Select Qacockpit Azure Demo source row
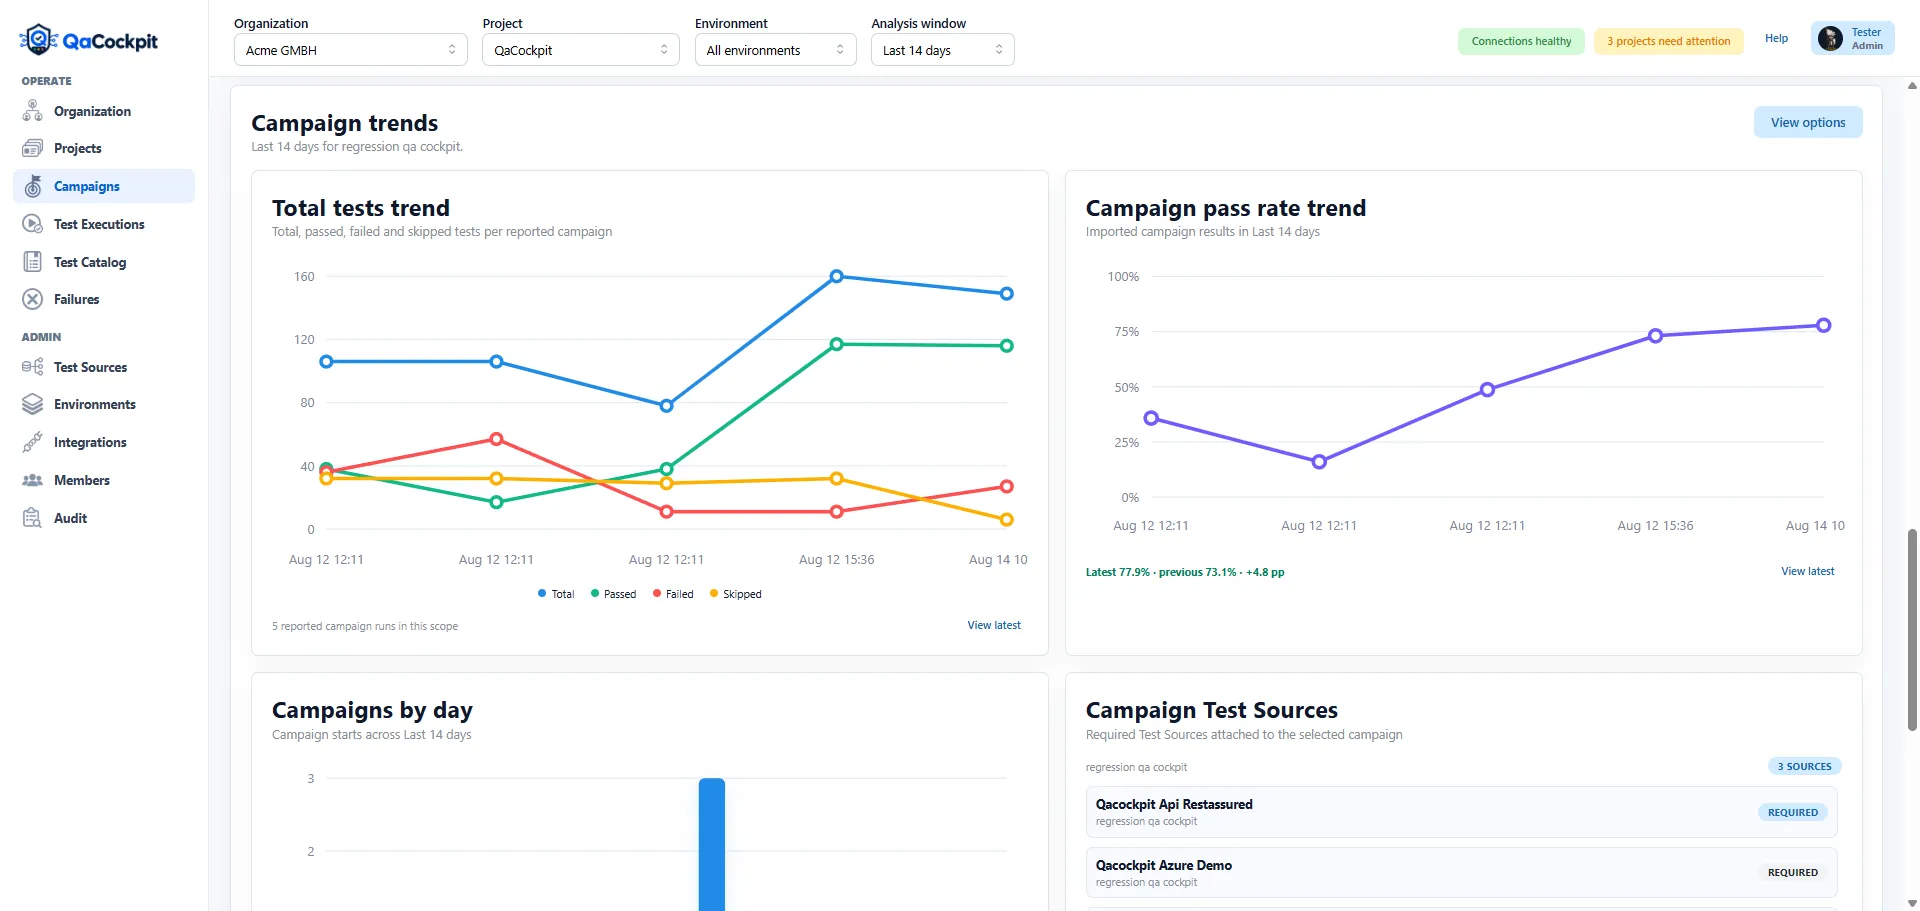The height and width of the screenshot is (911, 1920). pos(1462,873)
